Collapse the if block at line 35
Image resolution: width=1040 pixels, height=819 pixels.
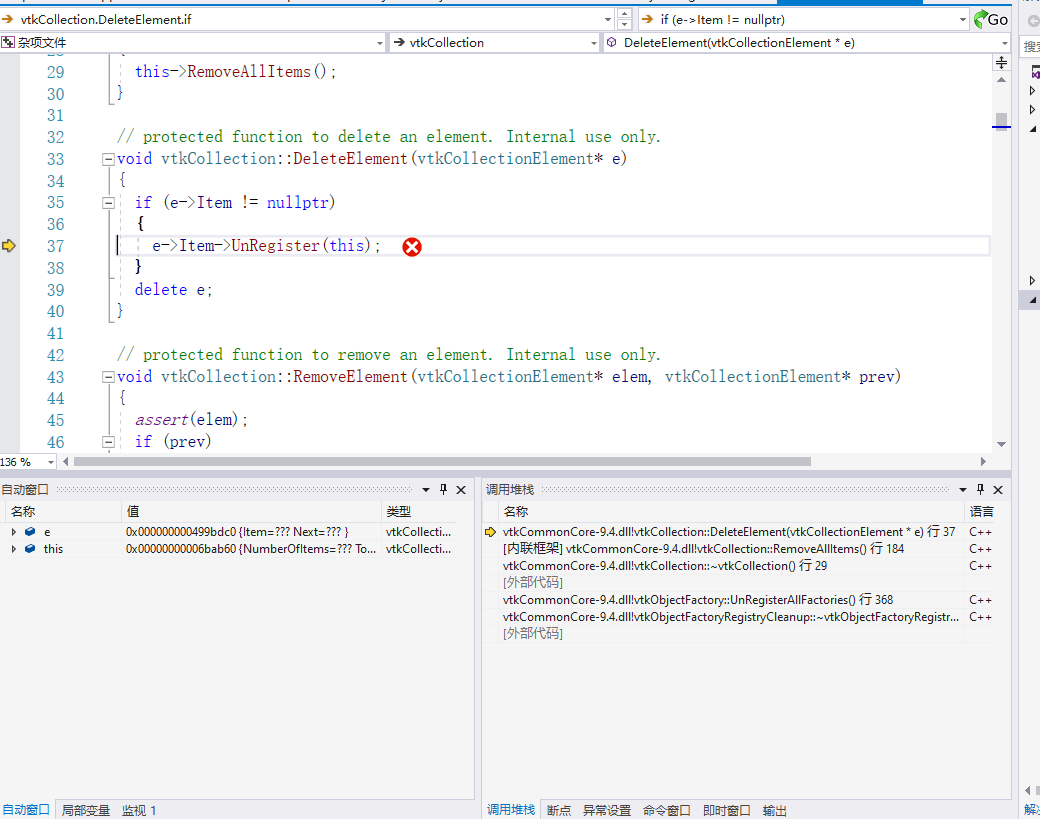108,203
